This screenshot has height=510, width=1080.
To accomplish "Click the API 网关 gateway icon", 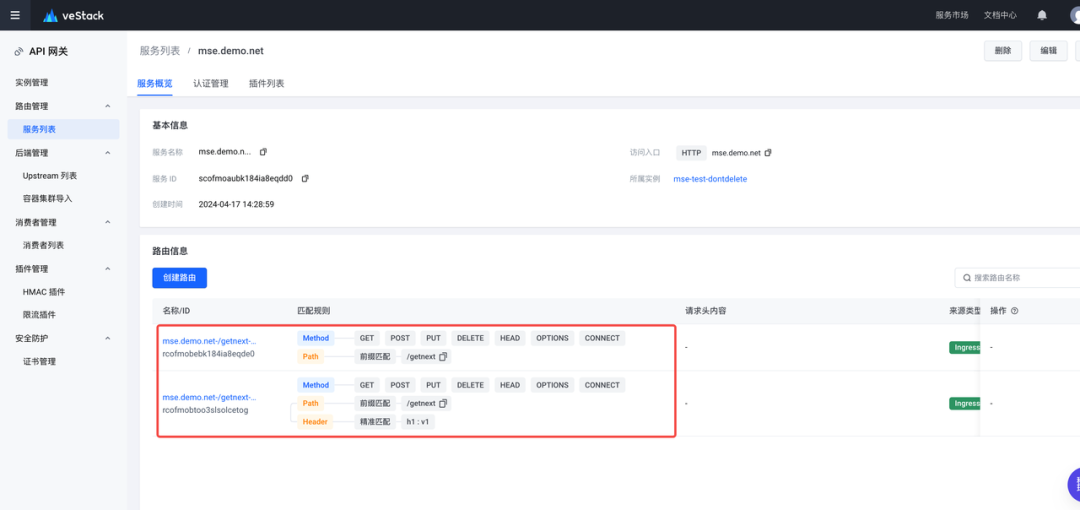I will click(19, 52).
